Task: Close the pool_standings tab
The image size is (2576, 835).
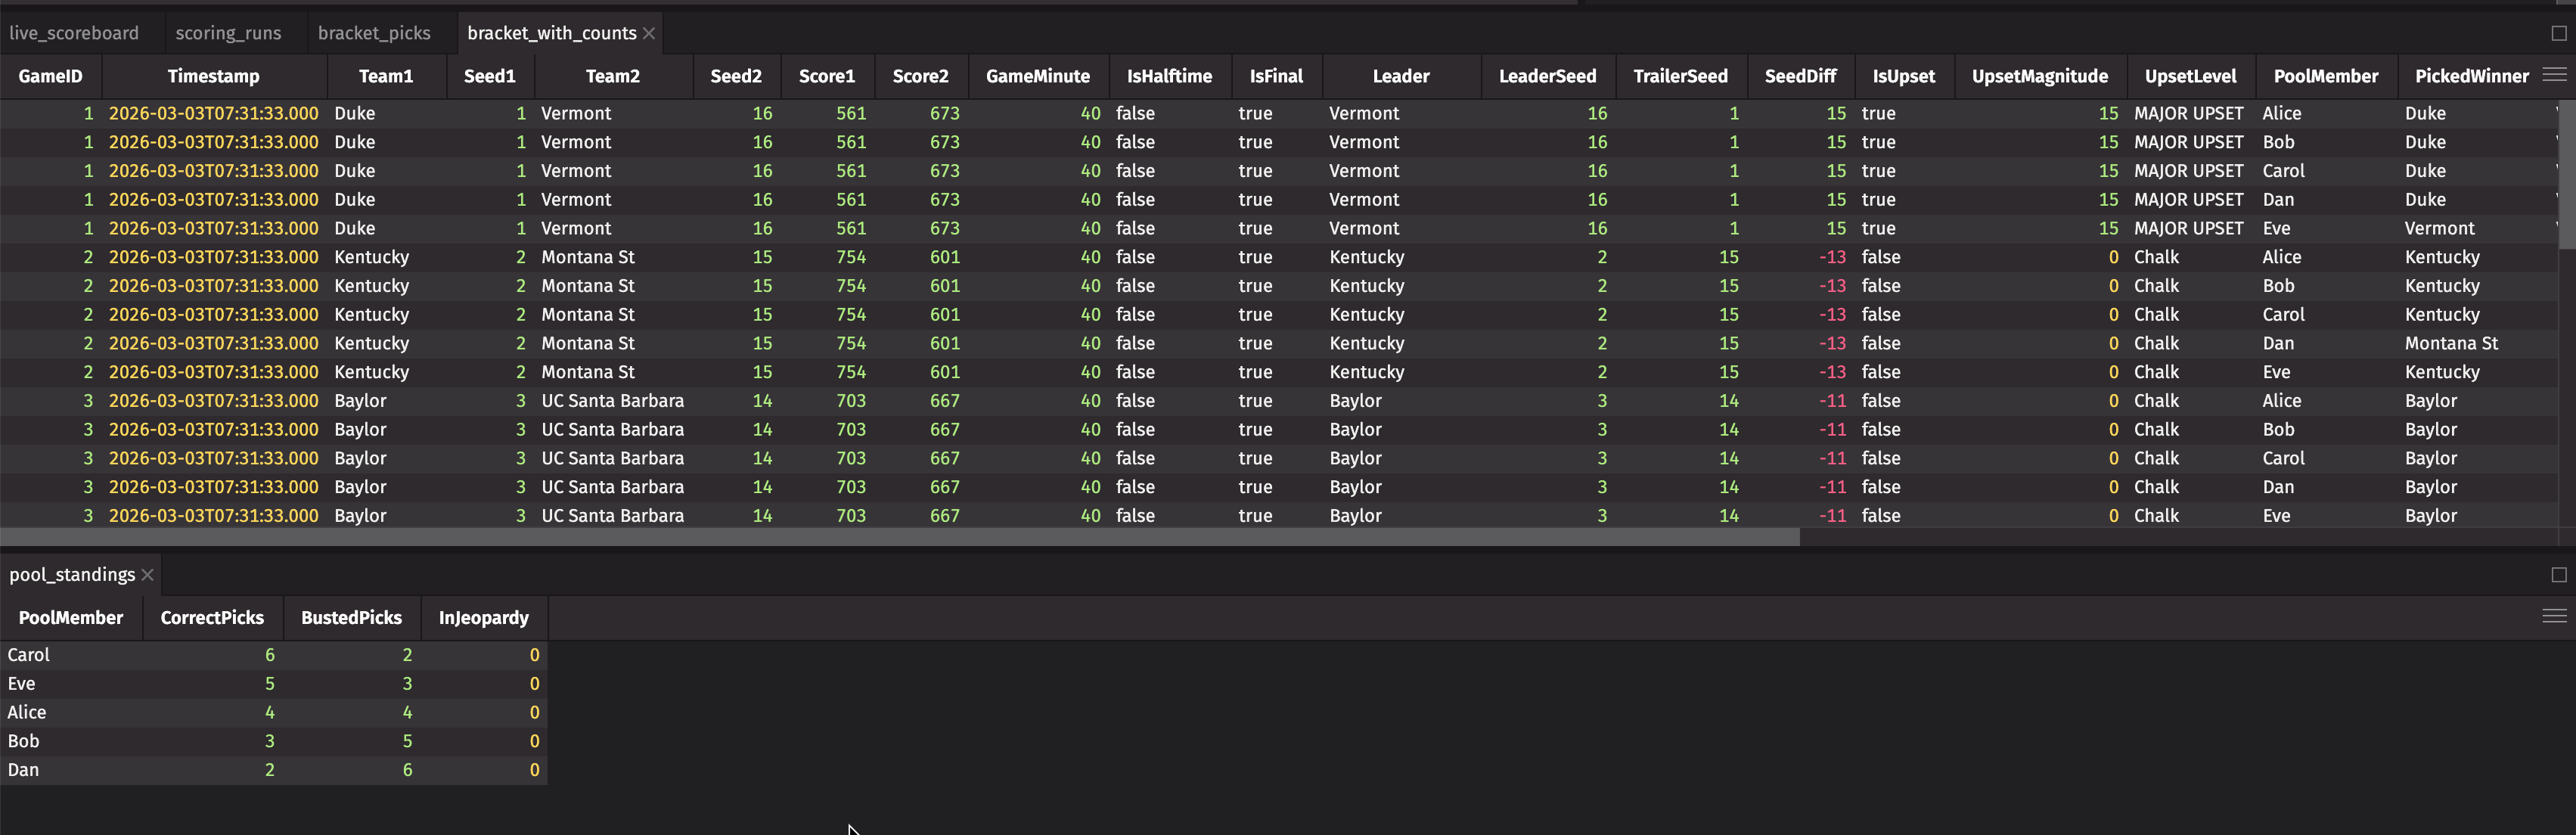Action: click(147, 575)
